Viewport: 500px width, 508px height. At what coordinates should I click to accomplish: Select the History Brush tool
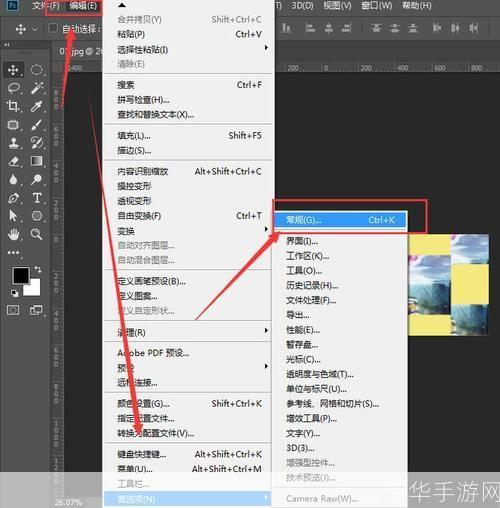36,143
